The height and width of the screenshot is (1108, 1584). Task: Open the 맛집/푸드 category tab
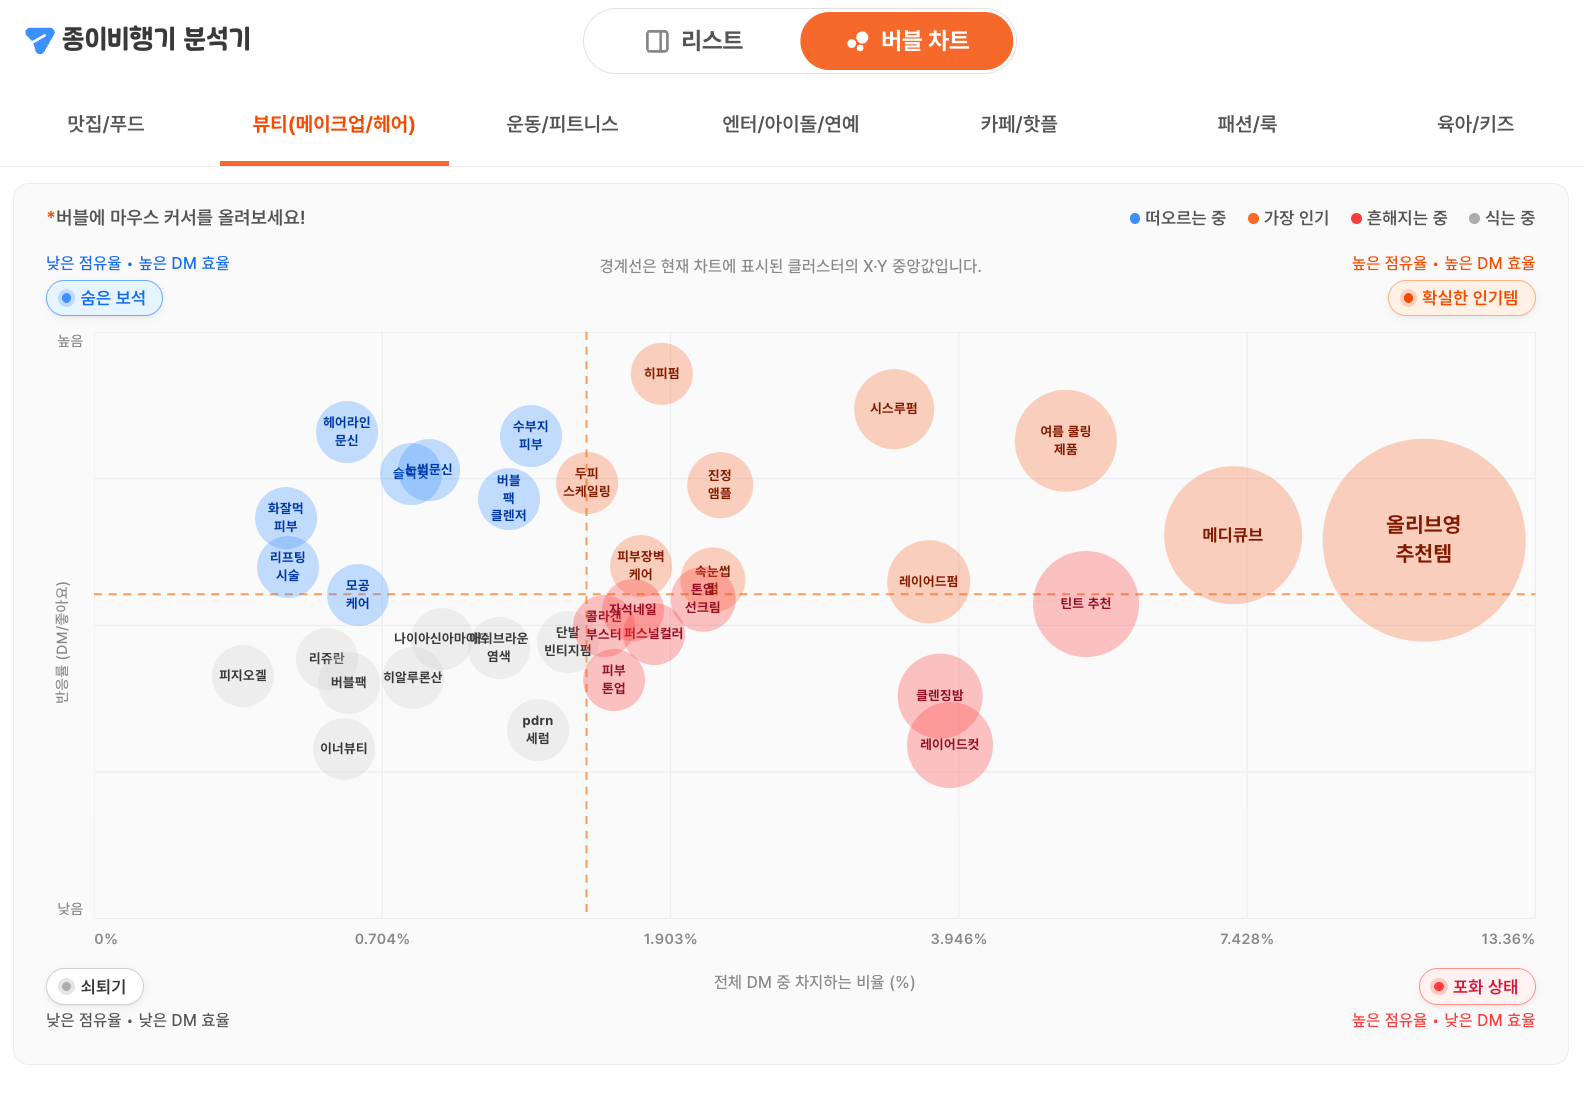tap(106, 124)
